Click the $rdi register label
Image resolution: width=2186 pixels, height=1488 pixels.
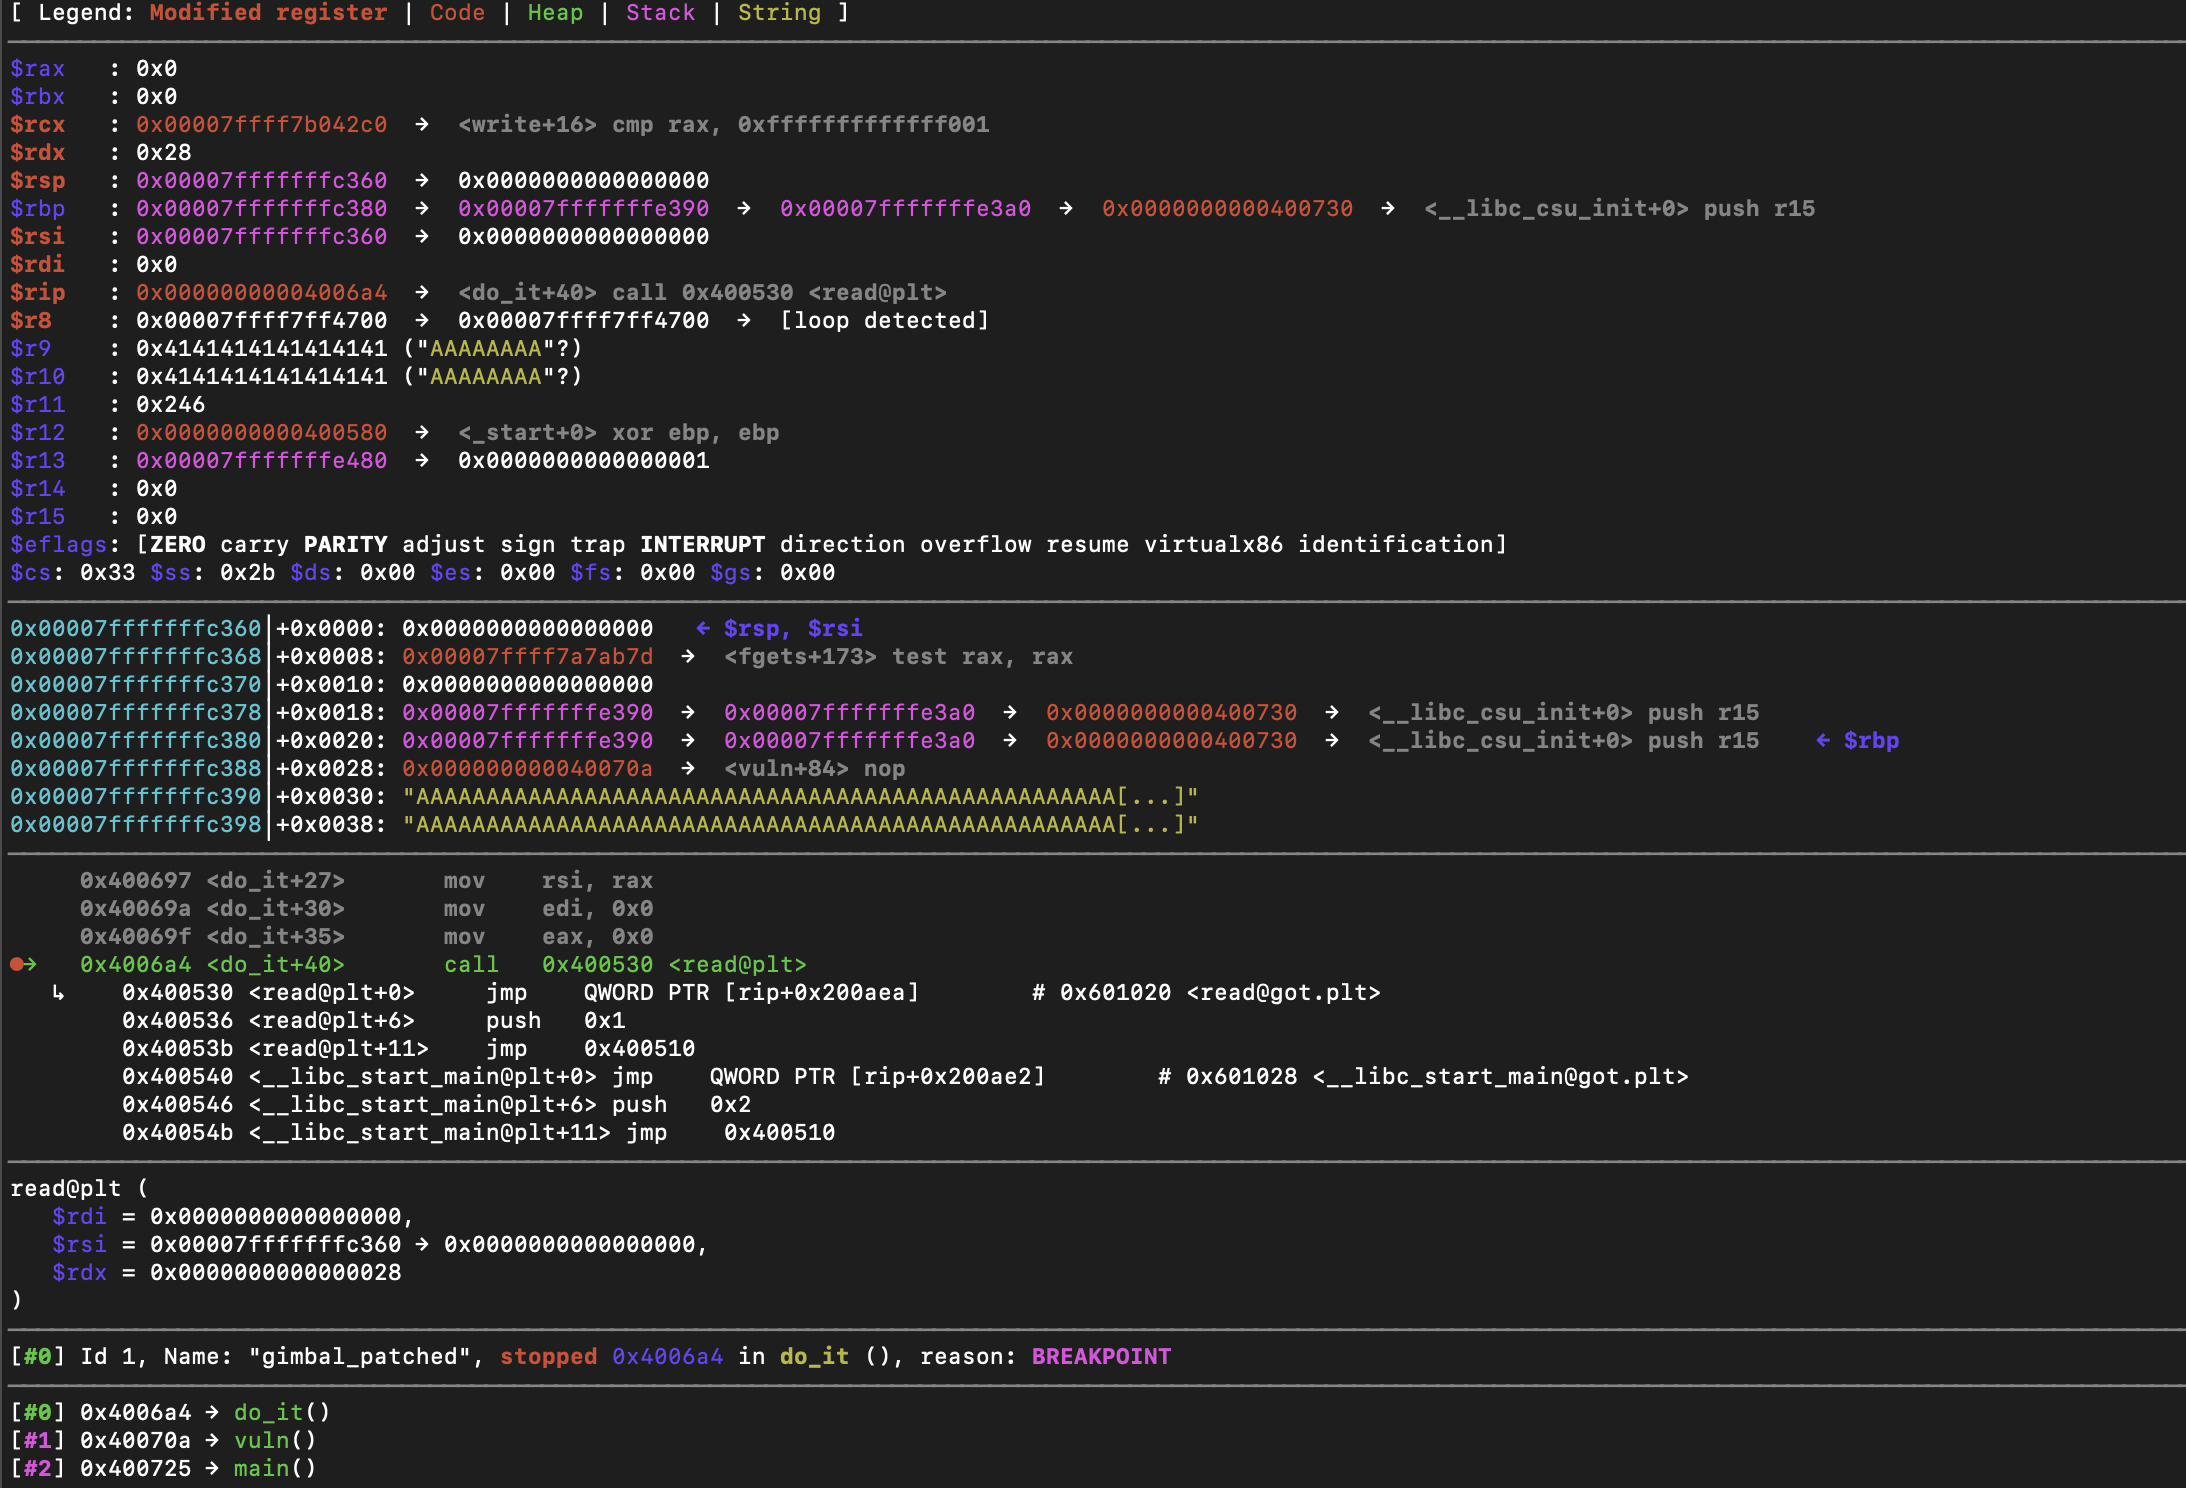click(37, 265)
